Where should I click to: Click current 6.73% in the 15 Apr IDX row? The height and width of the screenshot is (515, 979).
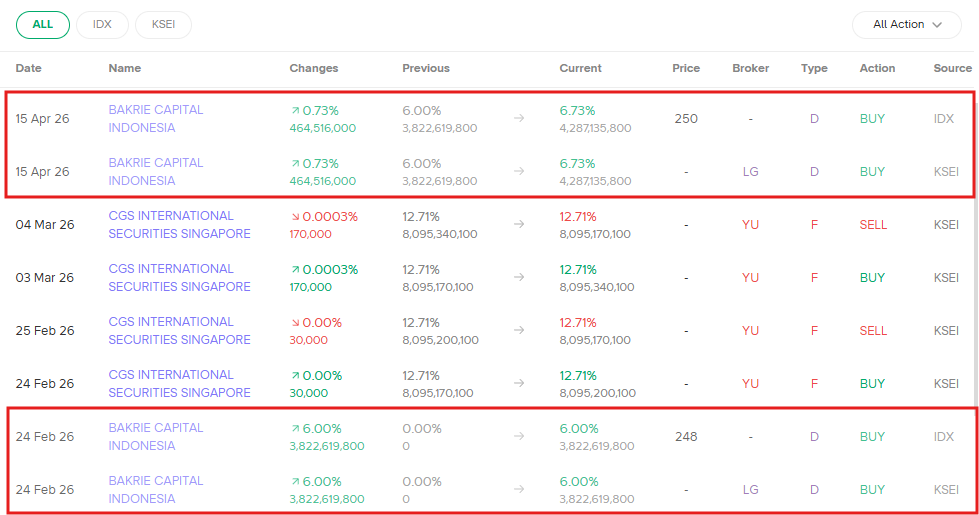[x=578, y=110]
